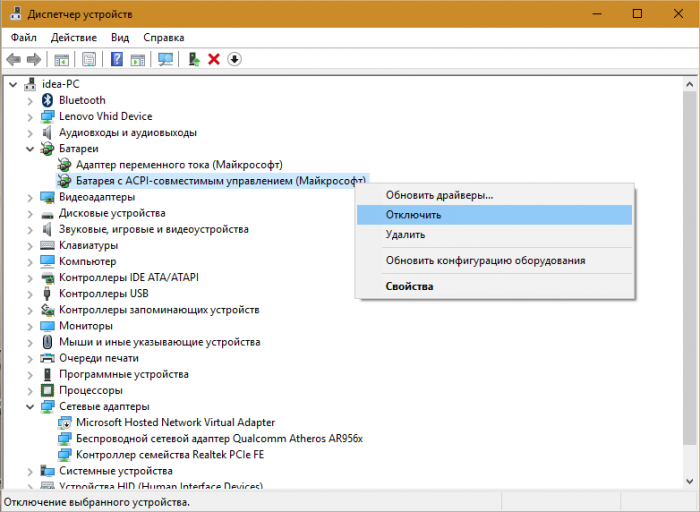Click the blue Help question mark icon
Viewport: 700px width, 512px height.
click(x=117, y=60)
